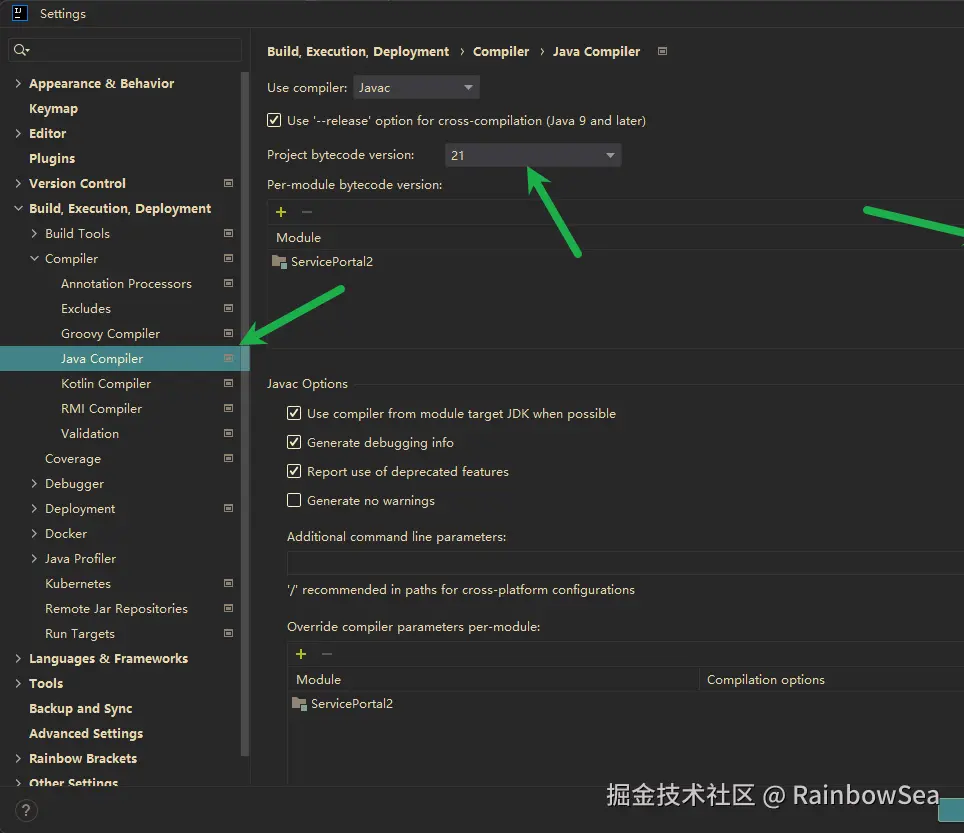Click project-level icon beside Compiler row
This screenshot has width=964, height=833.
tap(228, 258)
